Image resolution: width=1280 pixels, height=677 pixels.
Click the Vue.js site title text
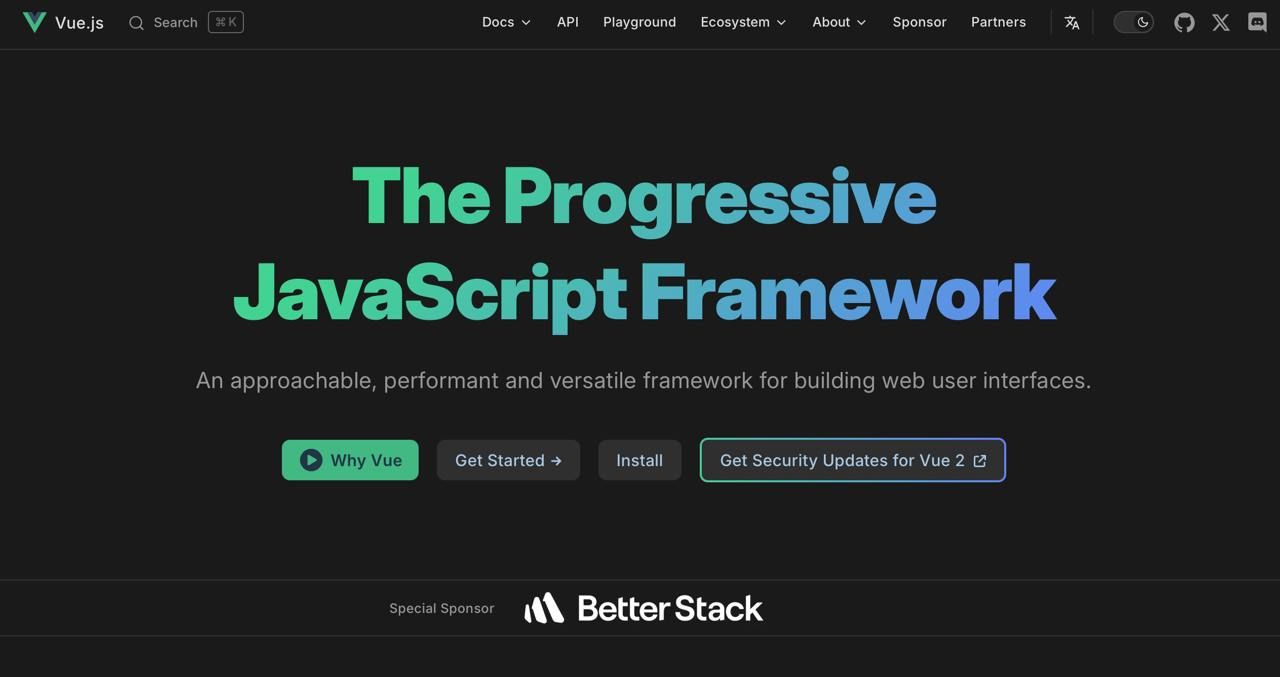79,22
